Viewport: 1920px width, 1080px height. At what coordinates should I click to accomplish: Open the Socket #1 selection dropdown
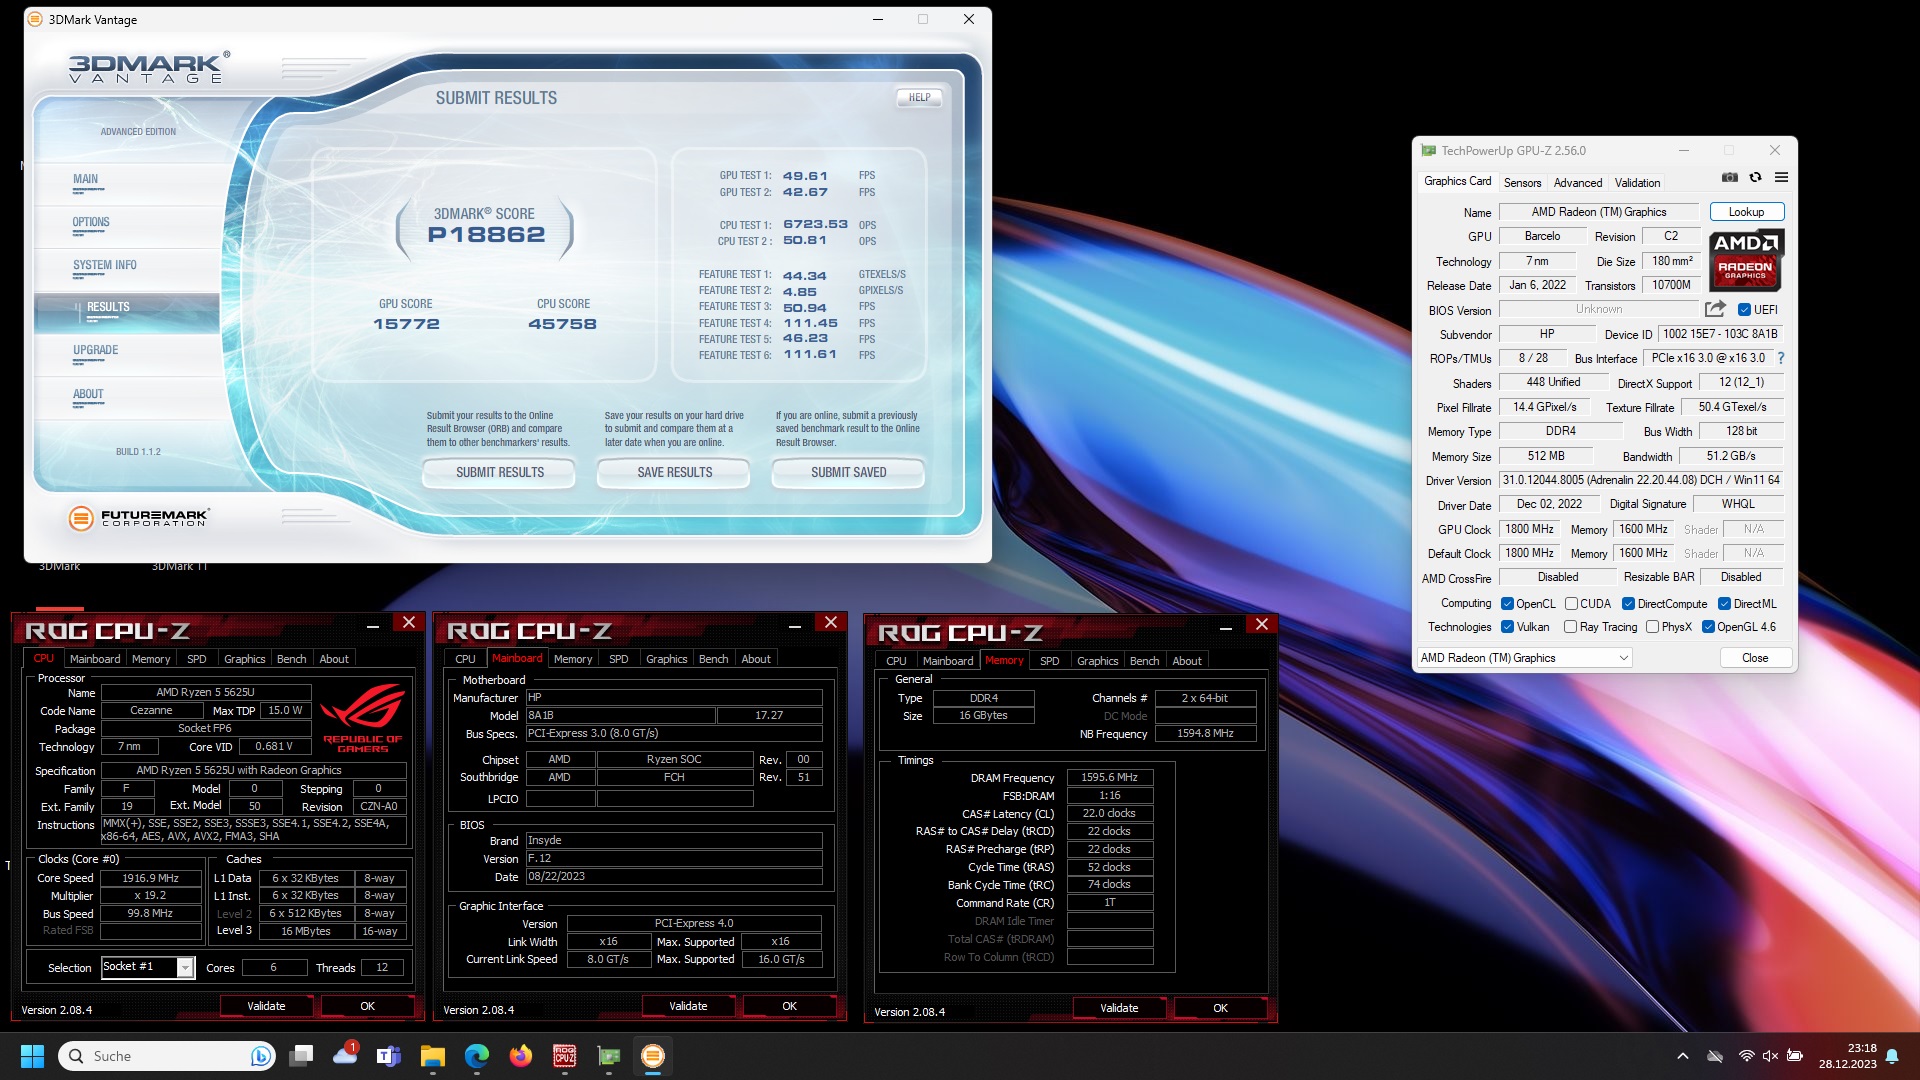click(x=147, y=967)
